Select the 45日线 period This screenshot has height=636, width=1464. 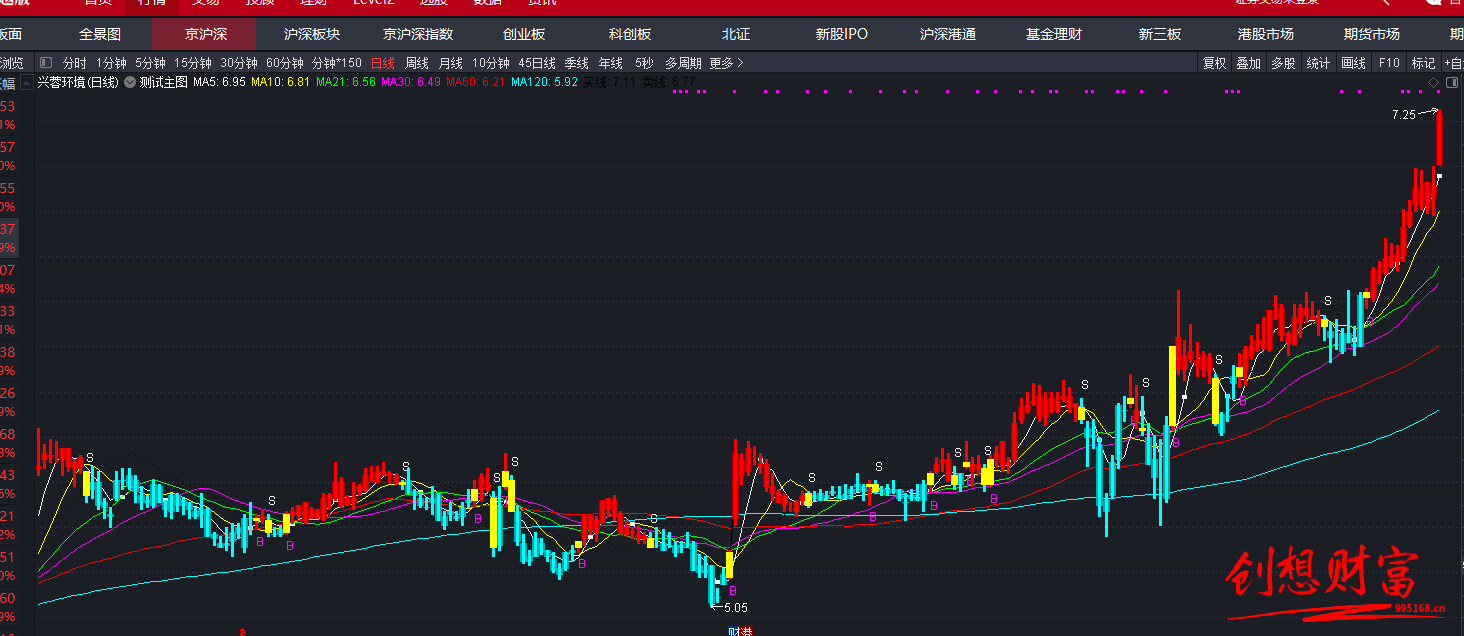[x=537, y=63]
